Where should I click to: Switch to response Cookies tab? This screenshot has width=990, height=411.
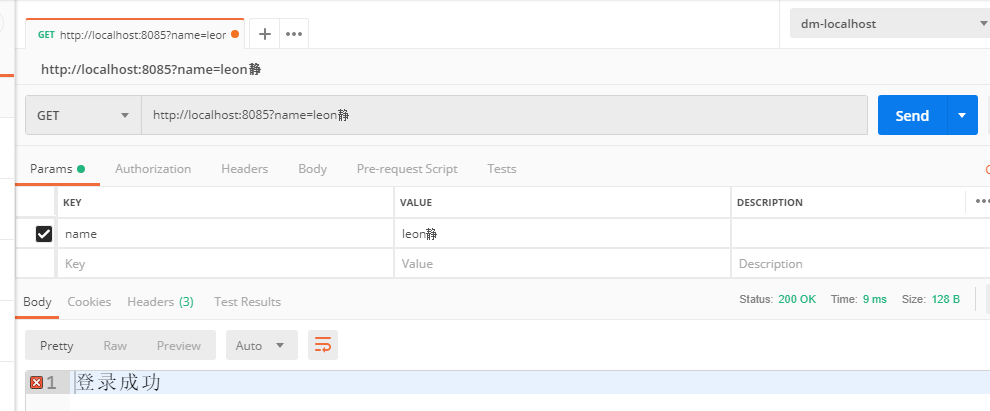point(89,301)
